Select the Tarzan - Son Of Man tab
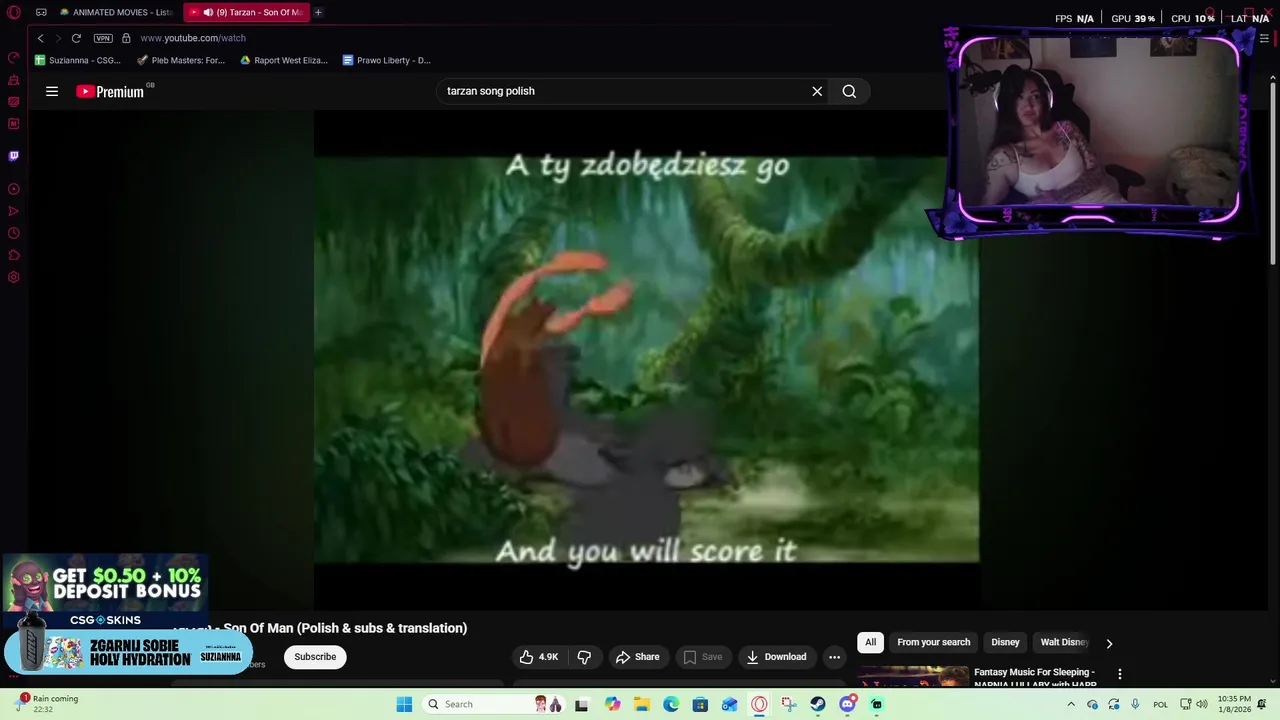Image resolution: width=1280 pixels, height=720 pixels. 246,13
